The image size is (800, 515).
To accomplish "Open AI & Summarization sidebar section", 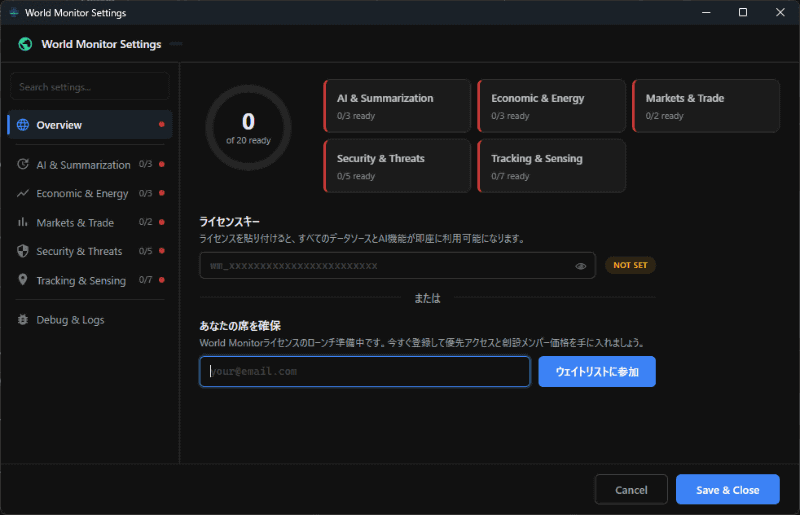I will point(90,164).
